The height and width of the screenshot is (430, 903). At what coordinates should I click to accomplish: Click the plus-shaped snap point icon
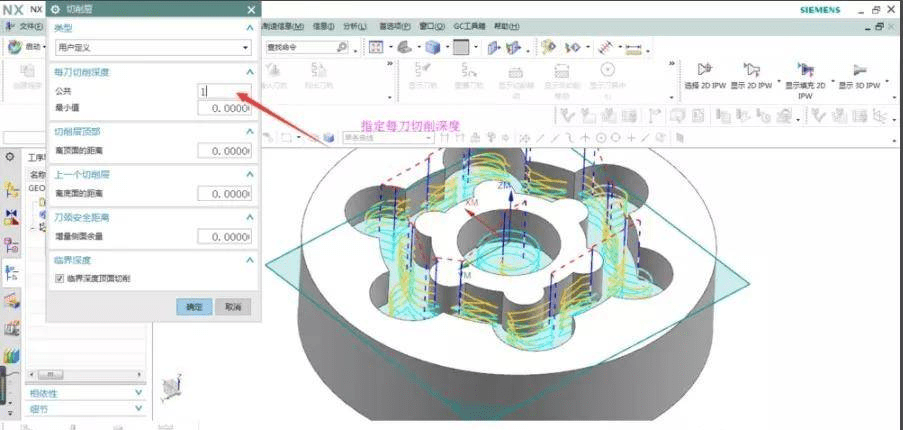[x=631, y=138]
